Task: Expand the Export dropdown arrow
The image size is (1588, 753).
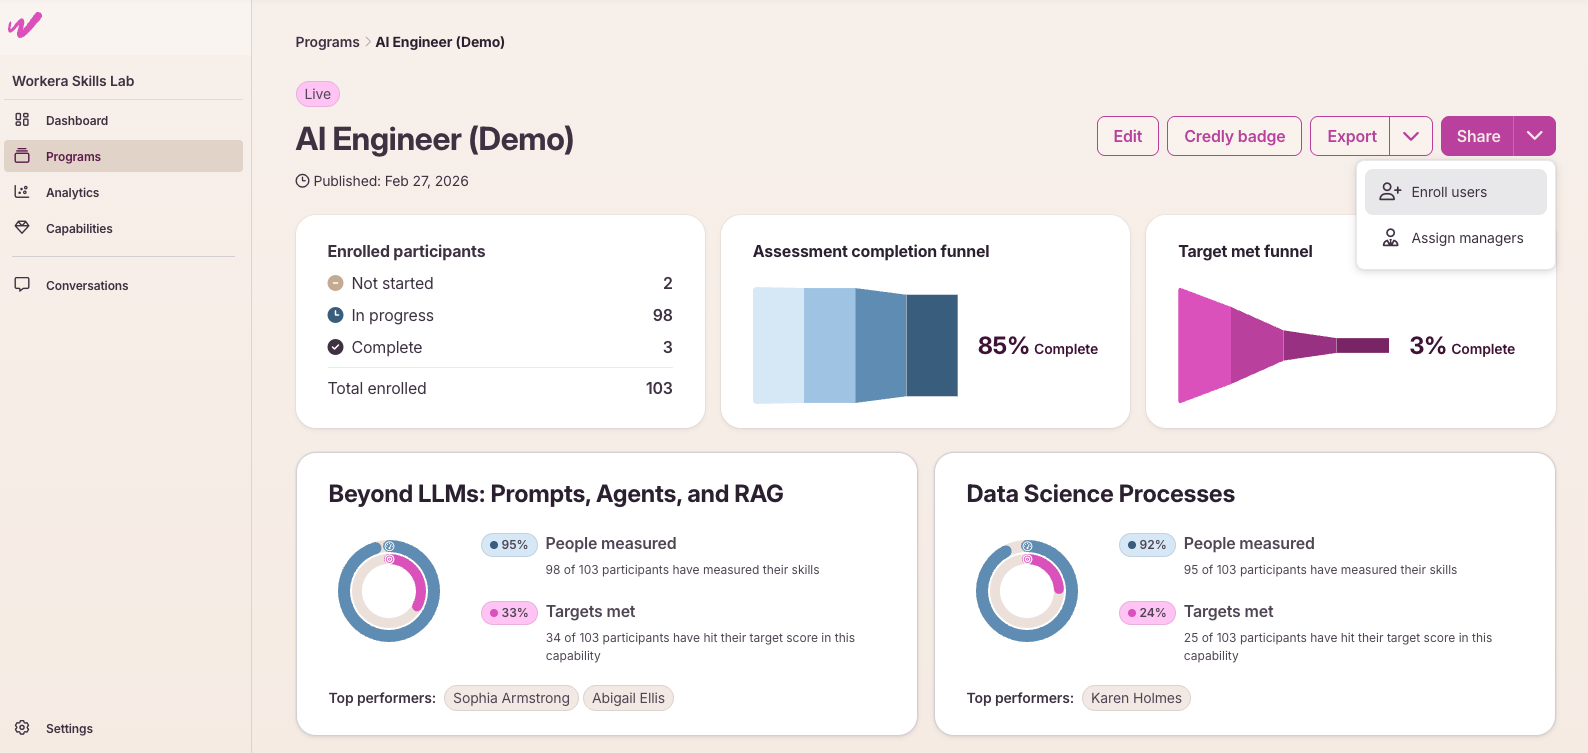Action: (x=1411, y=136)
